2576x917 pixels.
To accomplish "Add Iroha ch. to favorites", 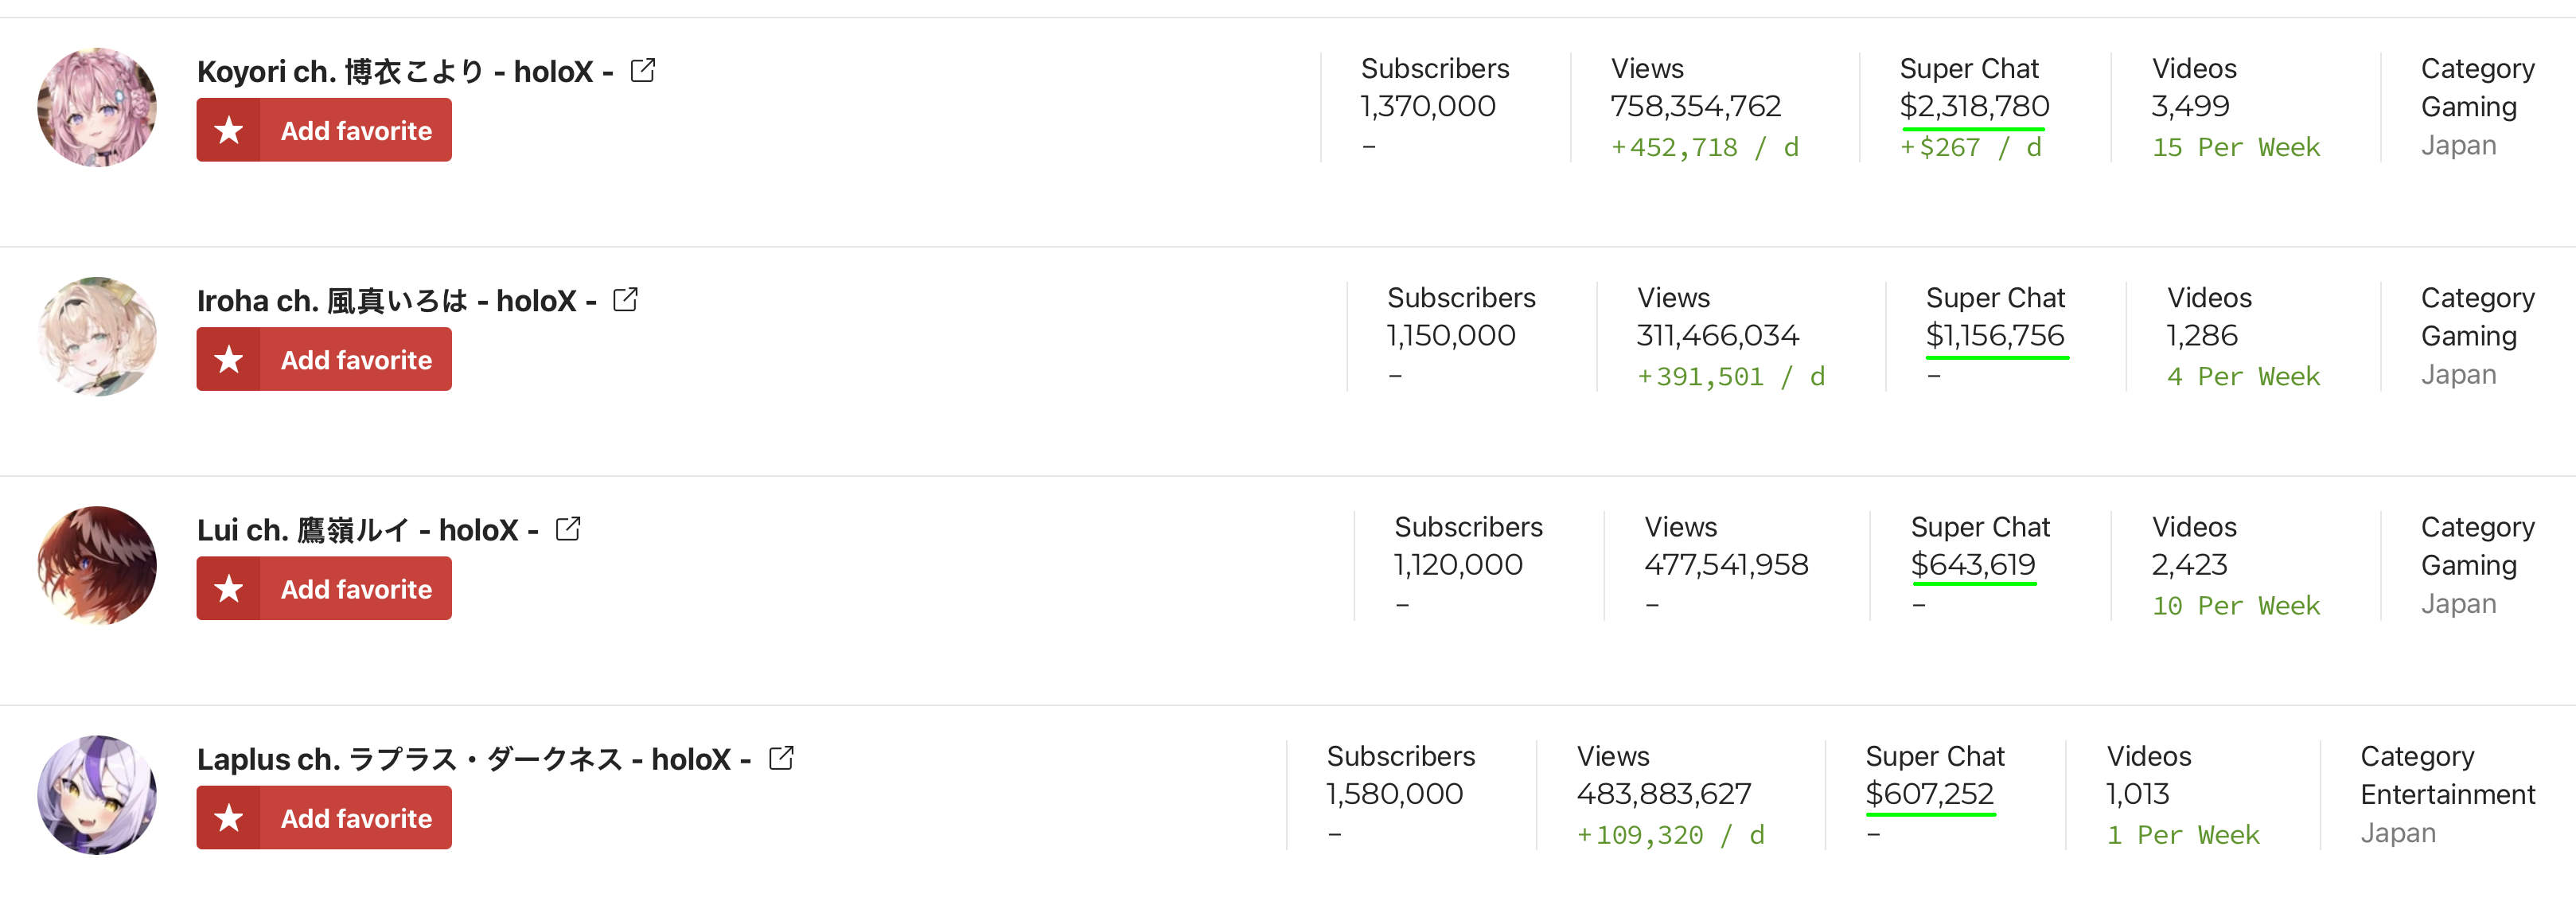I will 324,359.
